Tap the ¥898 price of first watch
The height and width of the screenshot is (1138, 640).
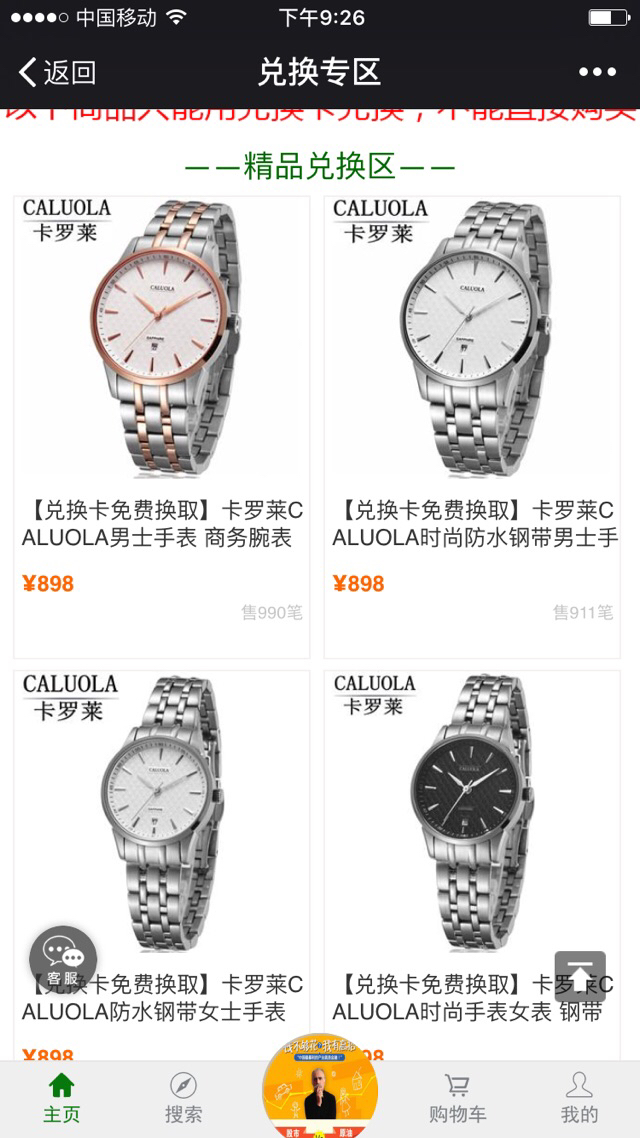point(48,584)
